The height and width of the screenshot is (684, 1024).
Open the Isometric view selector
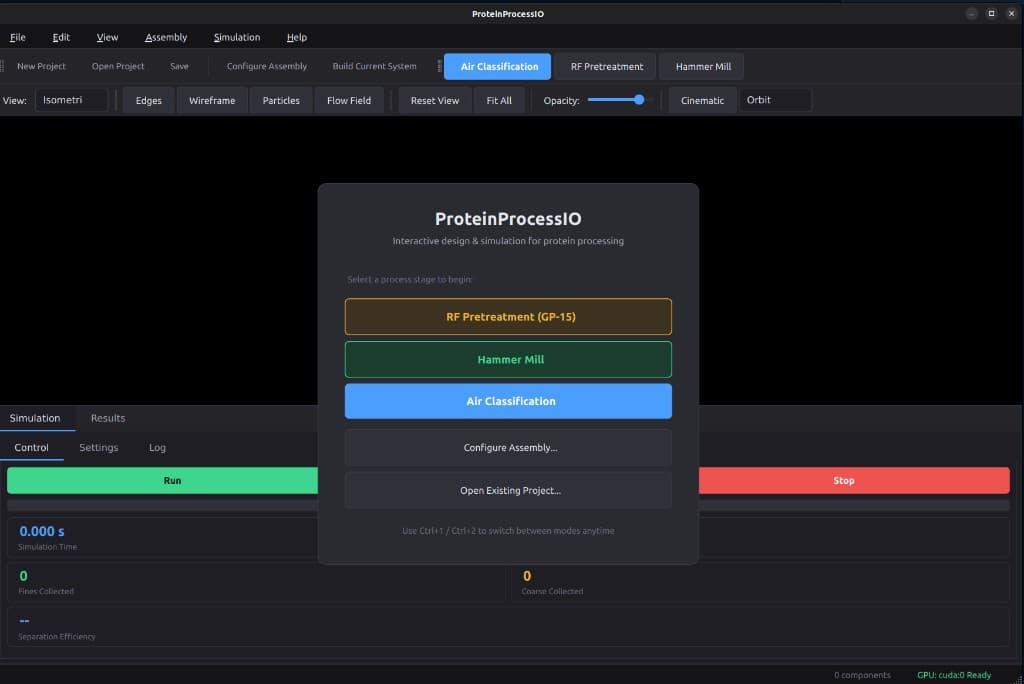[x=71, y=100]
